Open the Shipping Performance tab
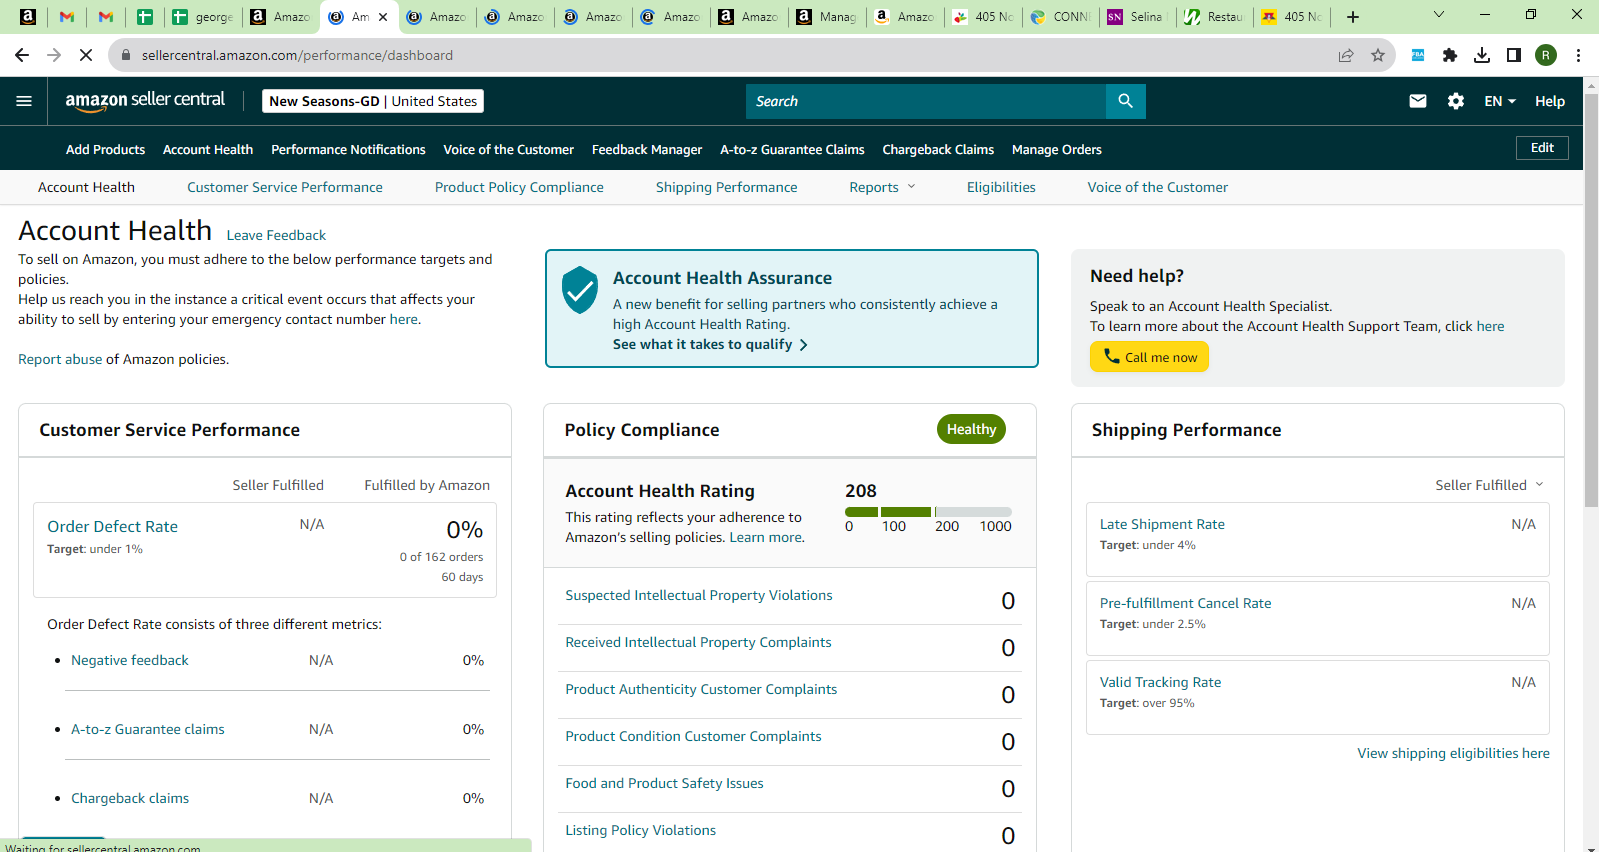The image size is (1599, 852). click(727, 187)
